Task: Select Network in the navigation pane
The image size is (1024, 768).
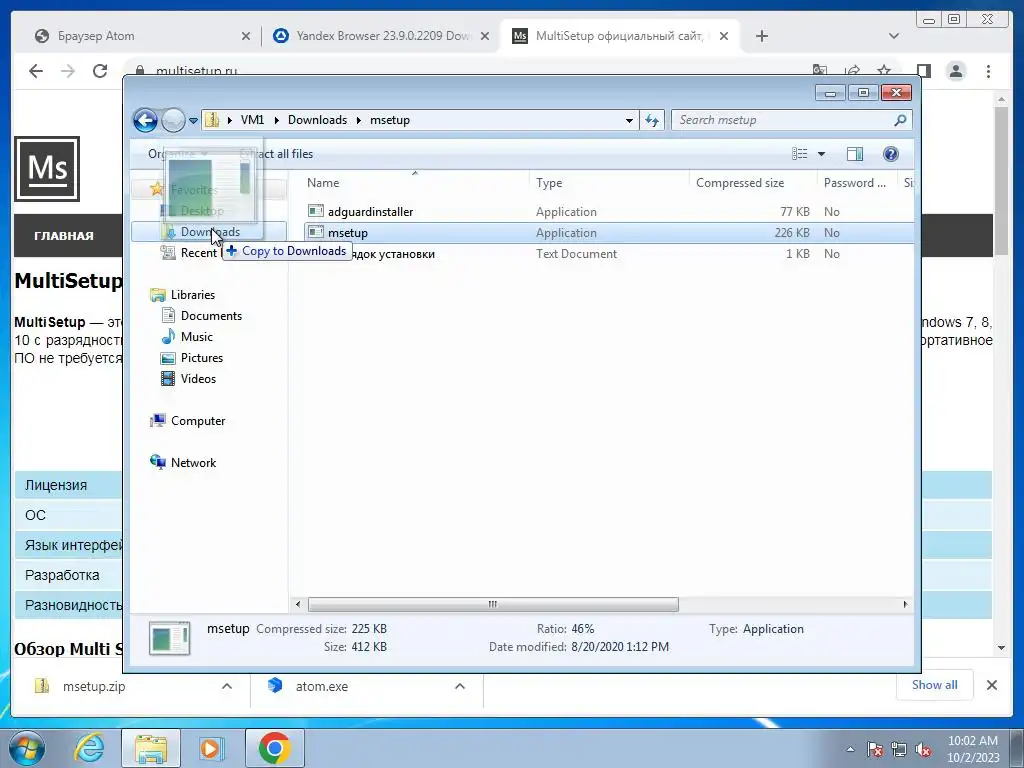Action: coord(193,462)
